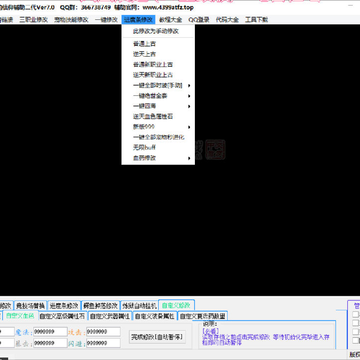Choose 逆天血色落地石 menu entry
The image size is (360, 360).
(x=158, y=117)
